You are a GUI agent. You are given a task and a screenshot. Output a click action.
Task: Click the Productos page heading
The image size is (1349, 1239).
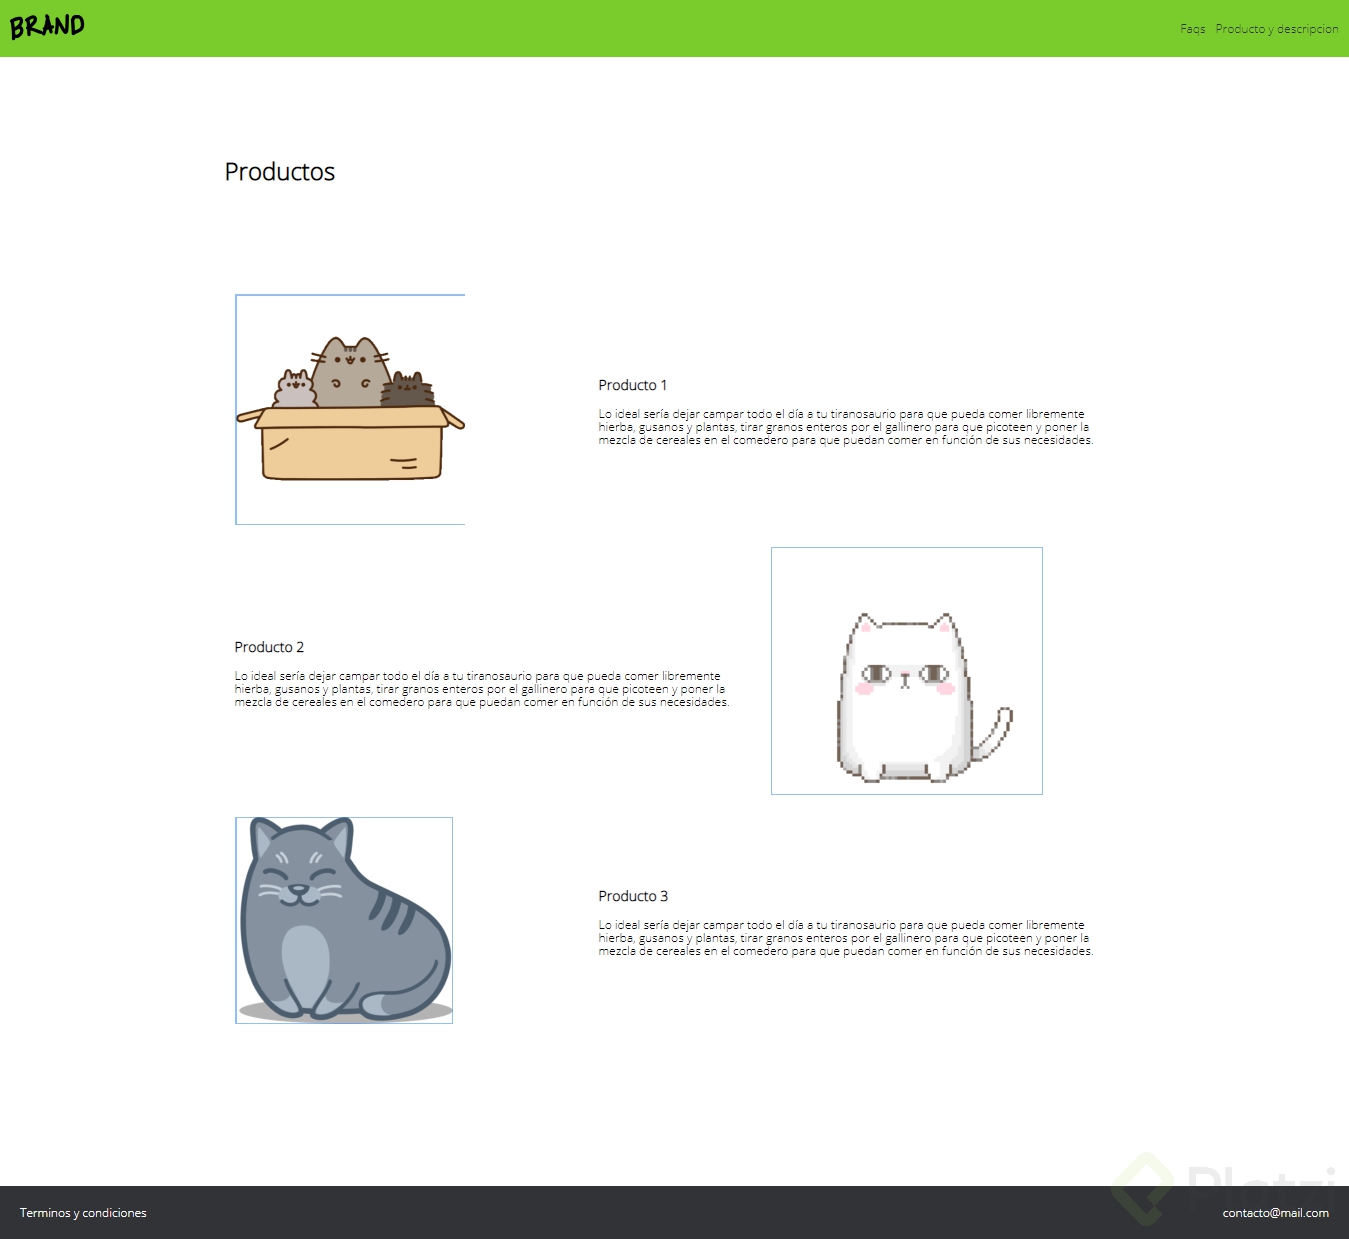click(280, 172)
